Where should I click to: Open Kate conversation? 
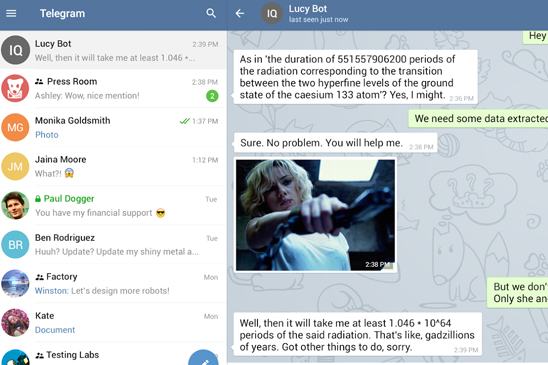point(113,323)
